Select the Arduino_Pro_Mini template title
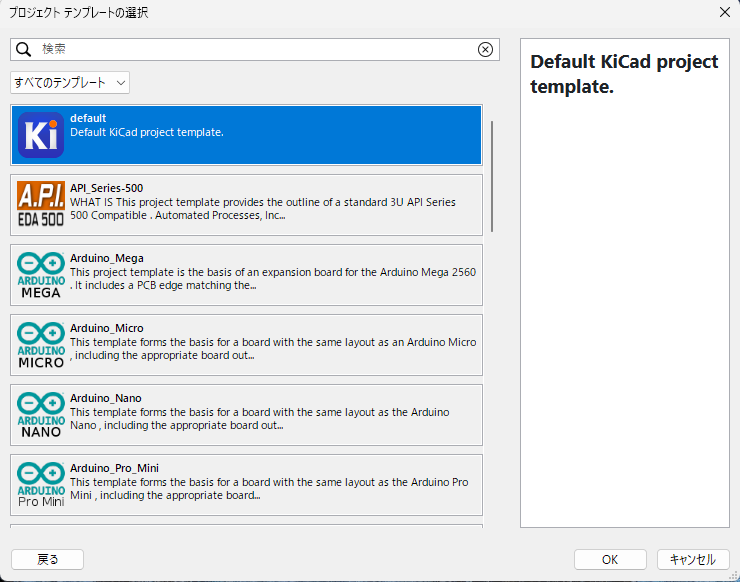Viewport: 740px width, 582px height. click(114, 468)
